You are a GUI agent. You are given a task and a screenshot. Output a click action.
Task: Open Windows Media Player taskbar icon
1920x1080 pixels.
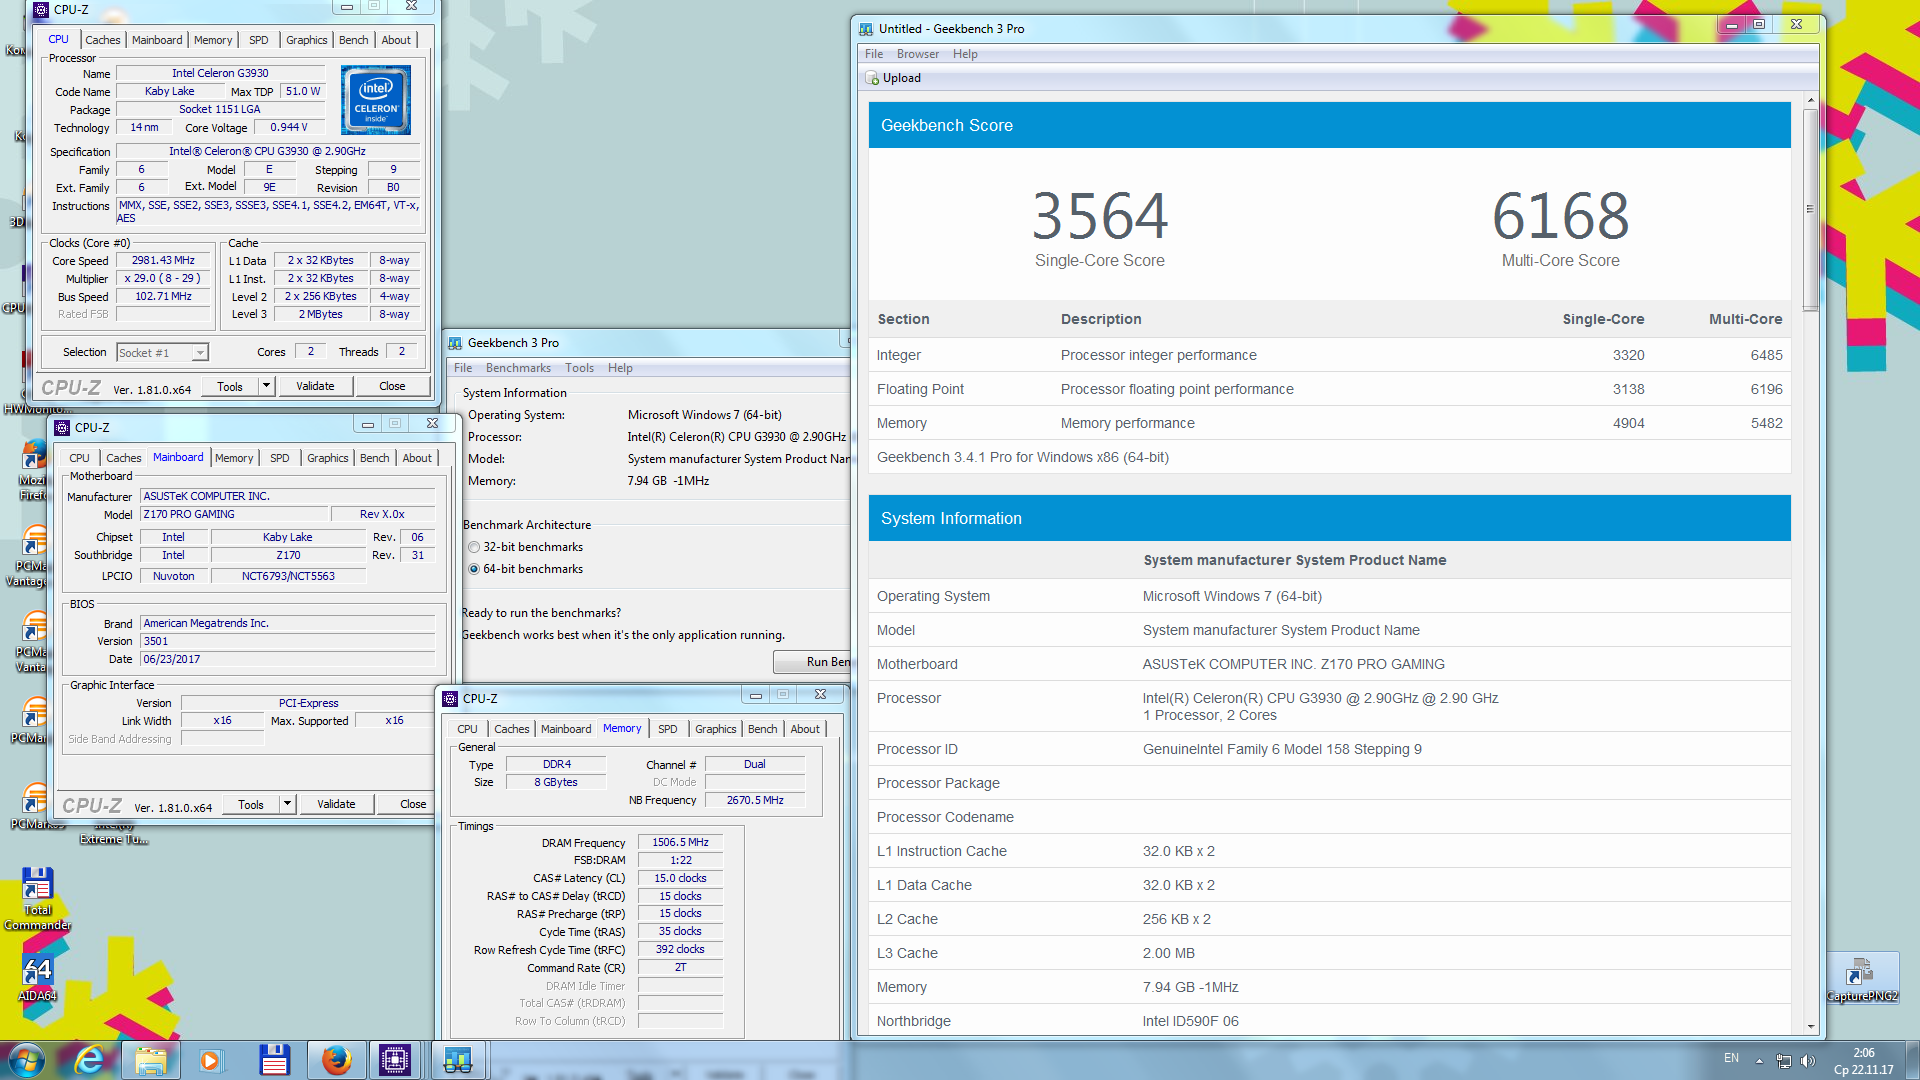(210, 1059)
